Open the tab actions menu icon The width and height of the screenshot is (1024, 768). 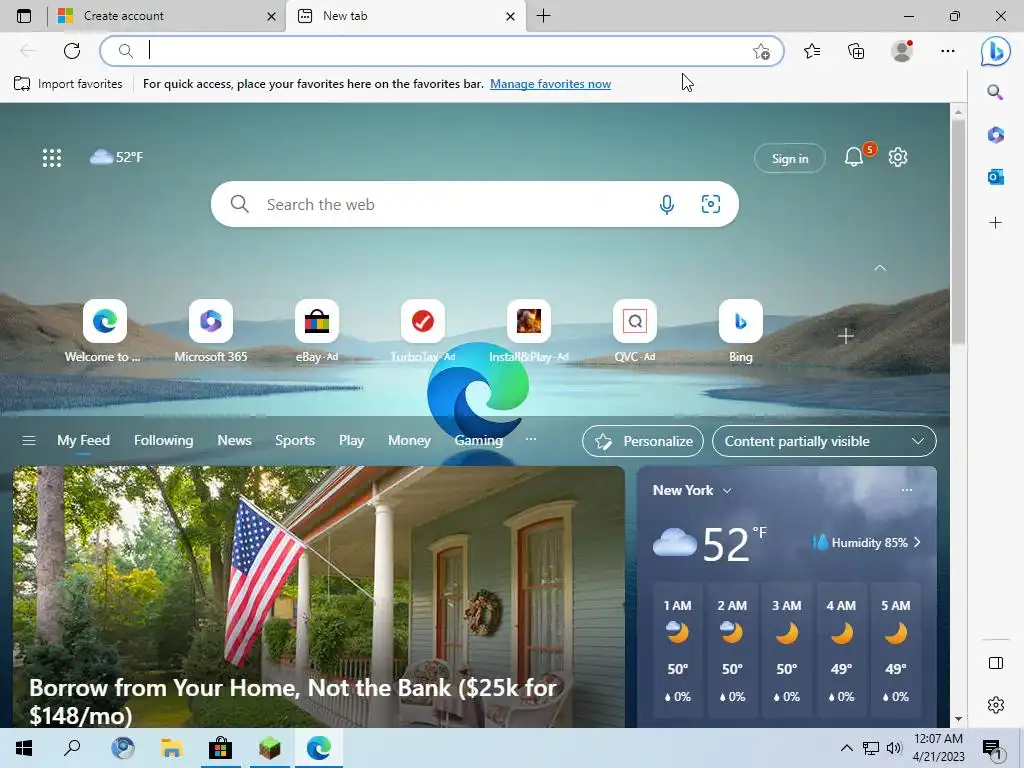[x=24, y=16]
